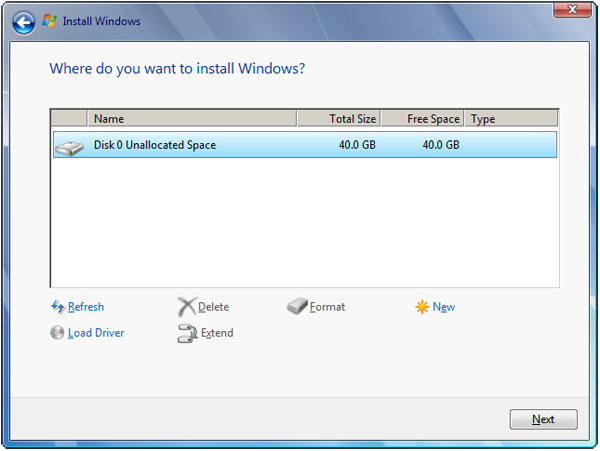Click the hard drive icon for Disk 0

pos(69,148)
